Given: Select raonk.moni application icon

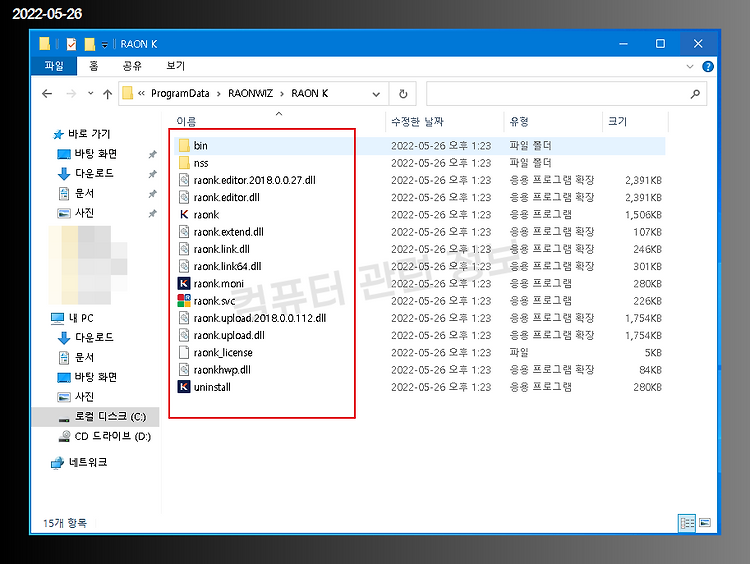Looking at the screenshot, I should coord(184,283).
